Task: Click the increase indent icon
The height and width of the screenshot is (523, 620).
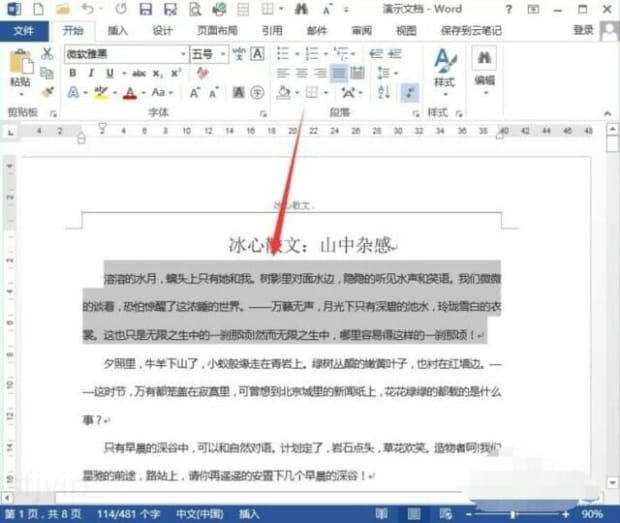Action: click(395, 53)
